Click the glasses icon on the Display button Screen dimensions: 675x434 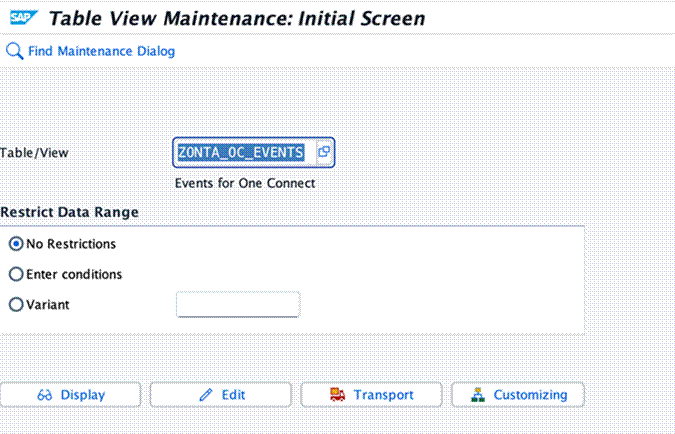[45, 395]
